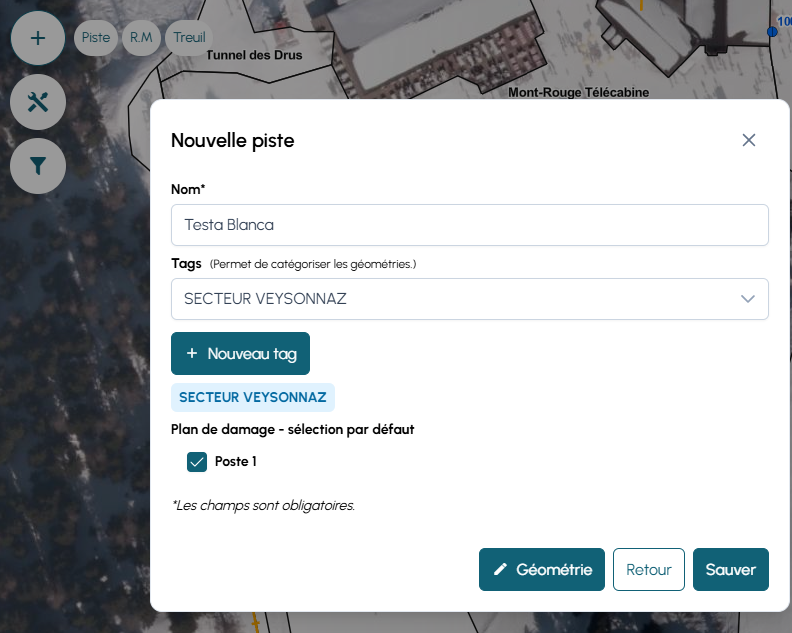Close the Nouvelle piste dialog
The image size is (792, 633).
[749, 140]
